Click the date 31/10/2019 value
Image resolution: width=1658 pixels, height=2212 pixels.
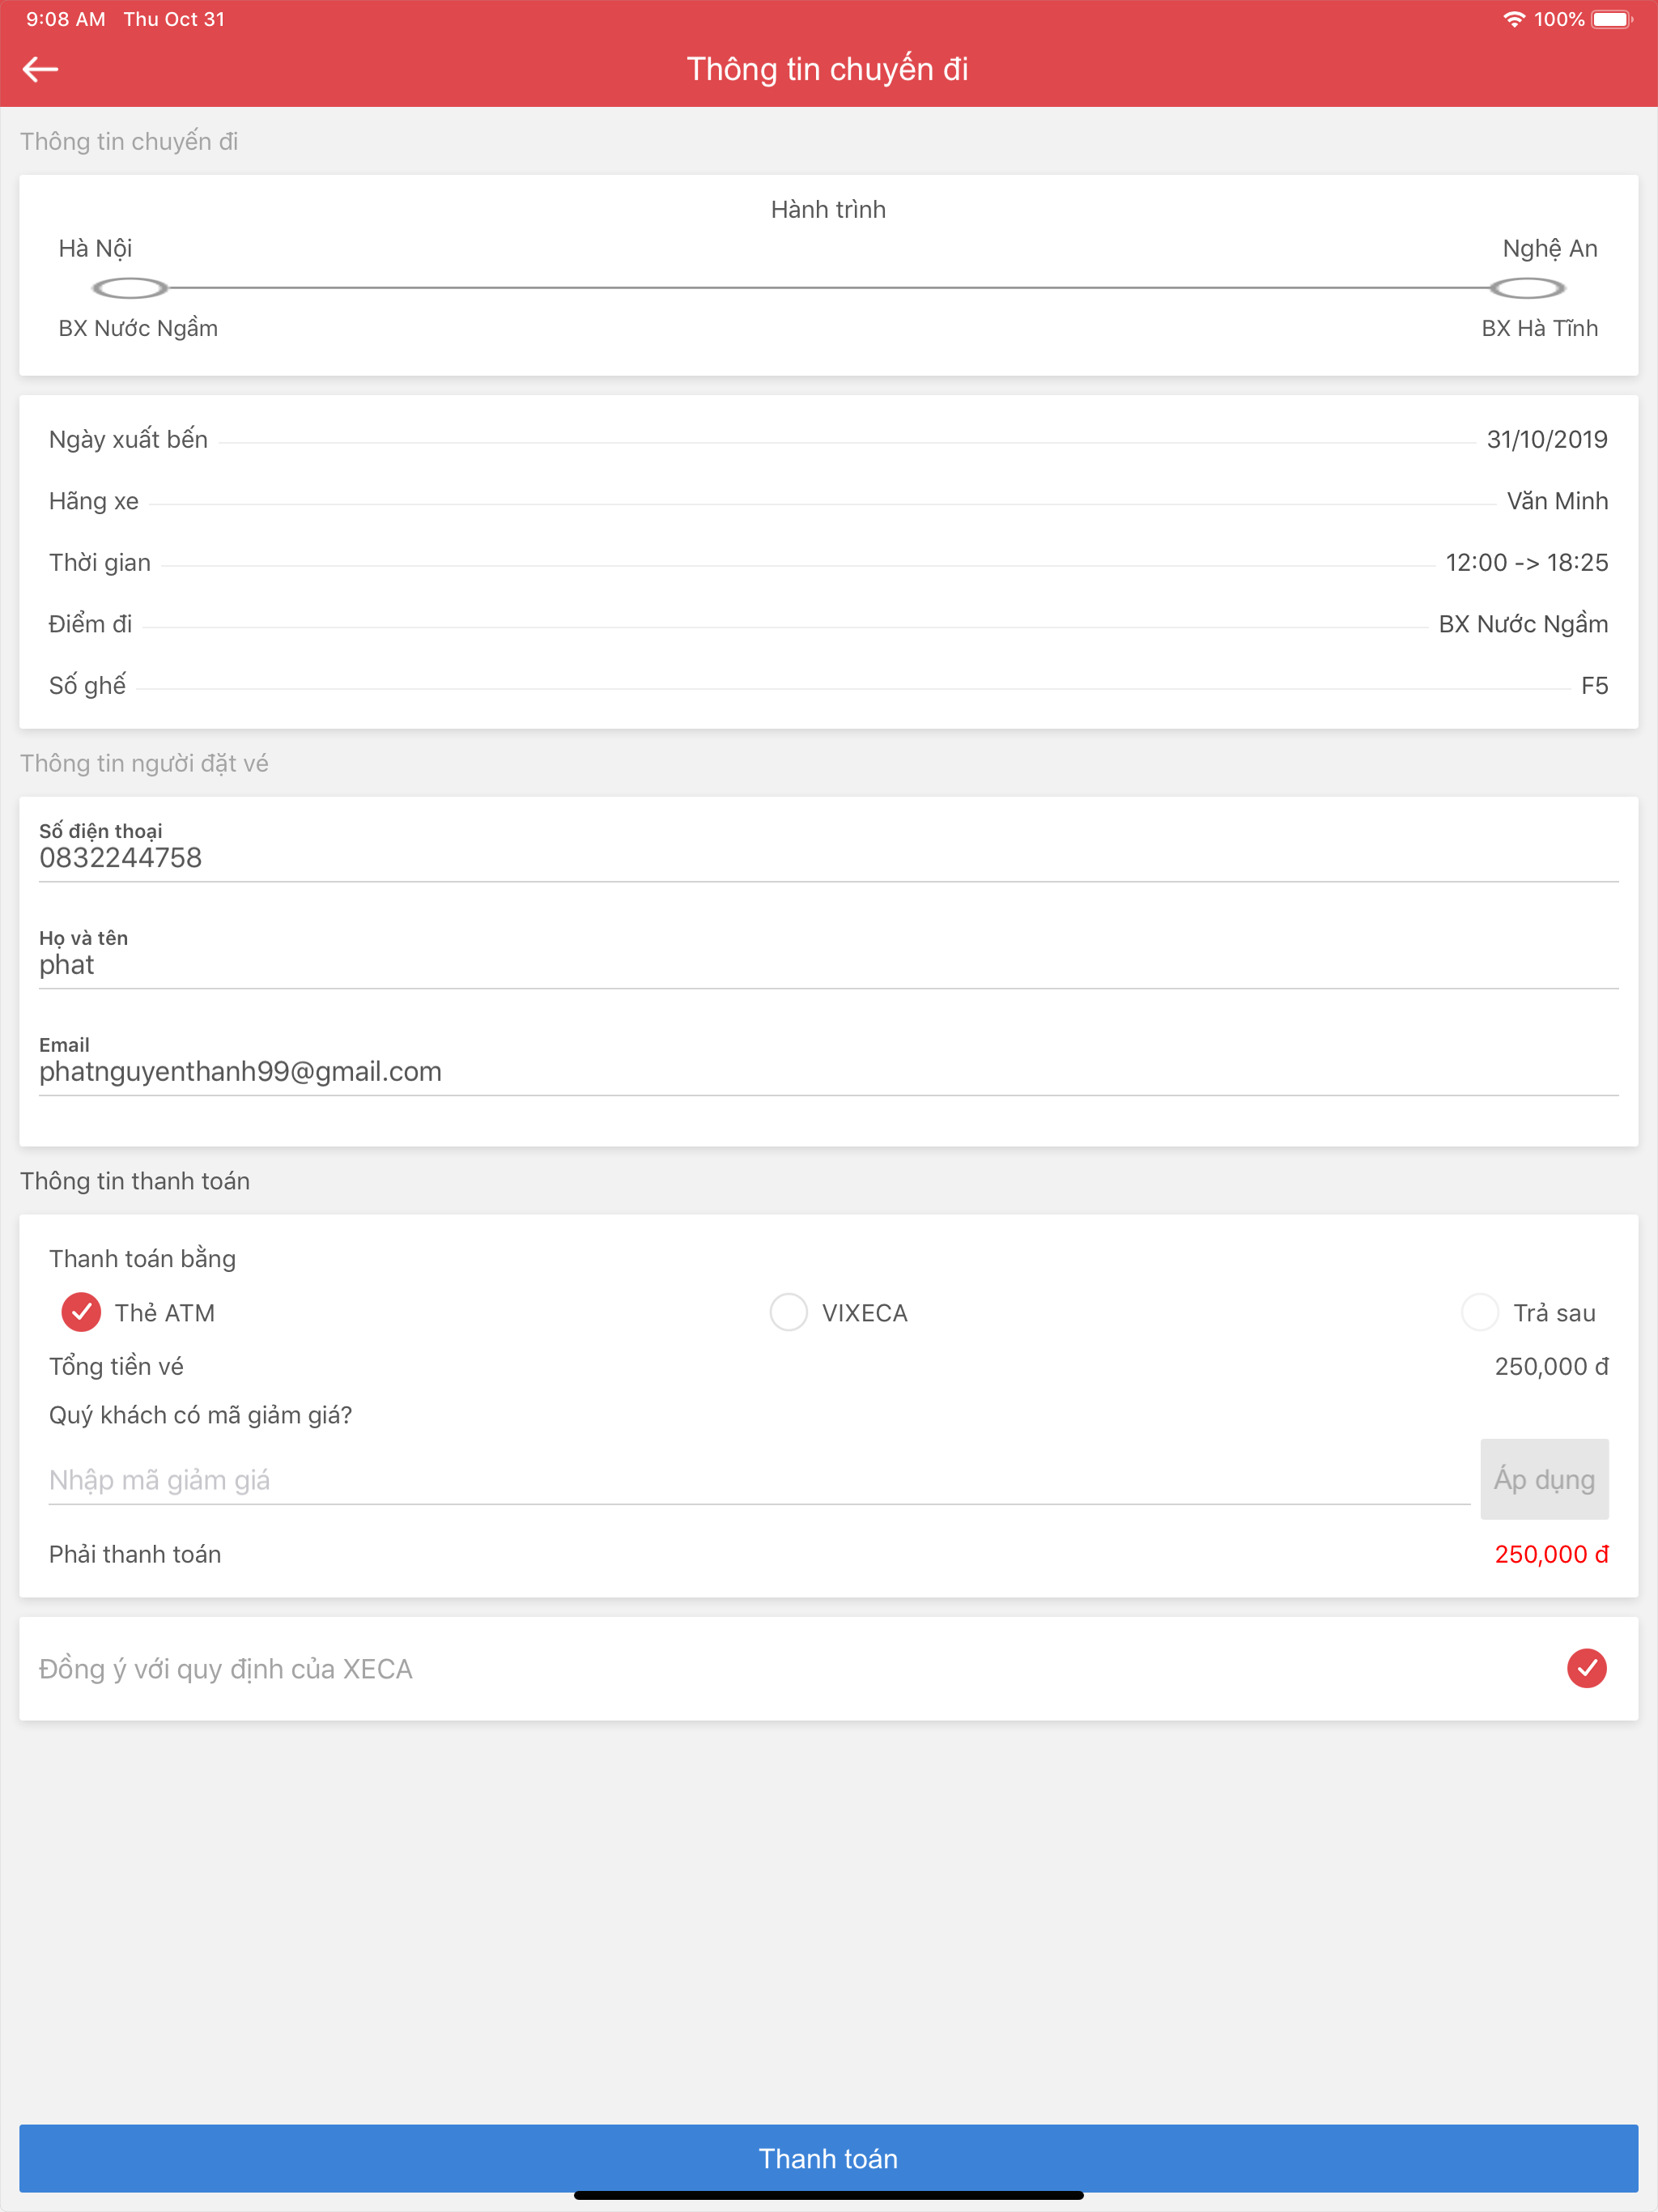coord(1547,439)
